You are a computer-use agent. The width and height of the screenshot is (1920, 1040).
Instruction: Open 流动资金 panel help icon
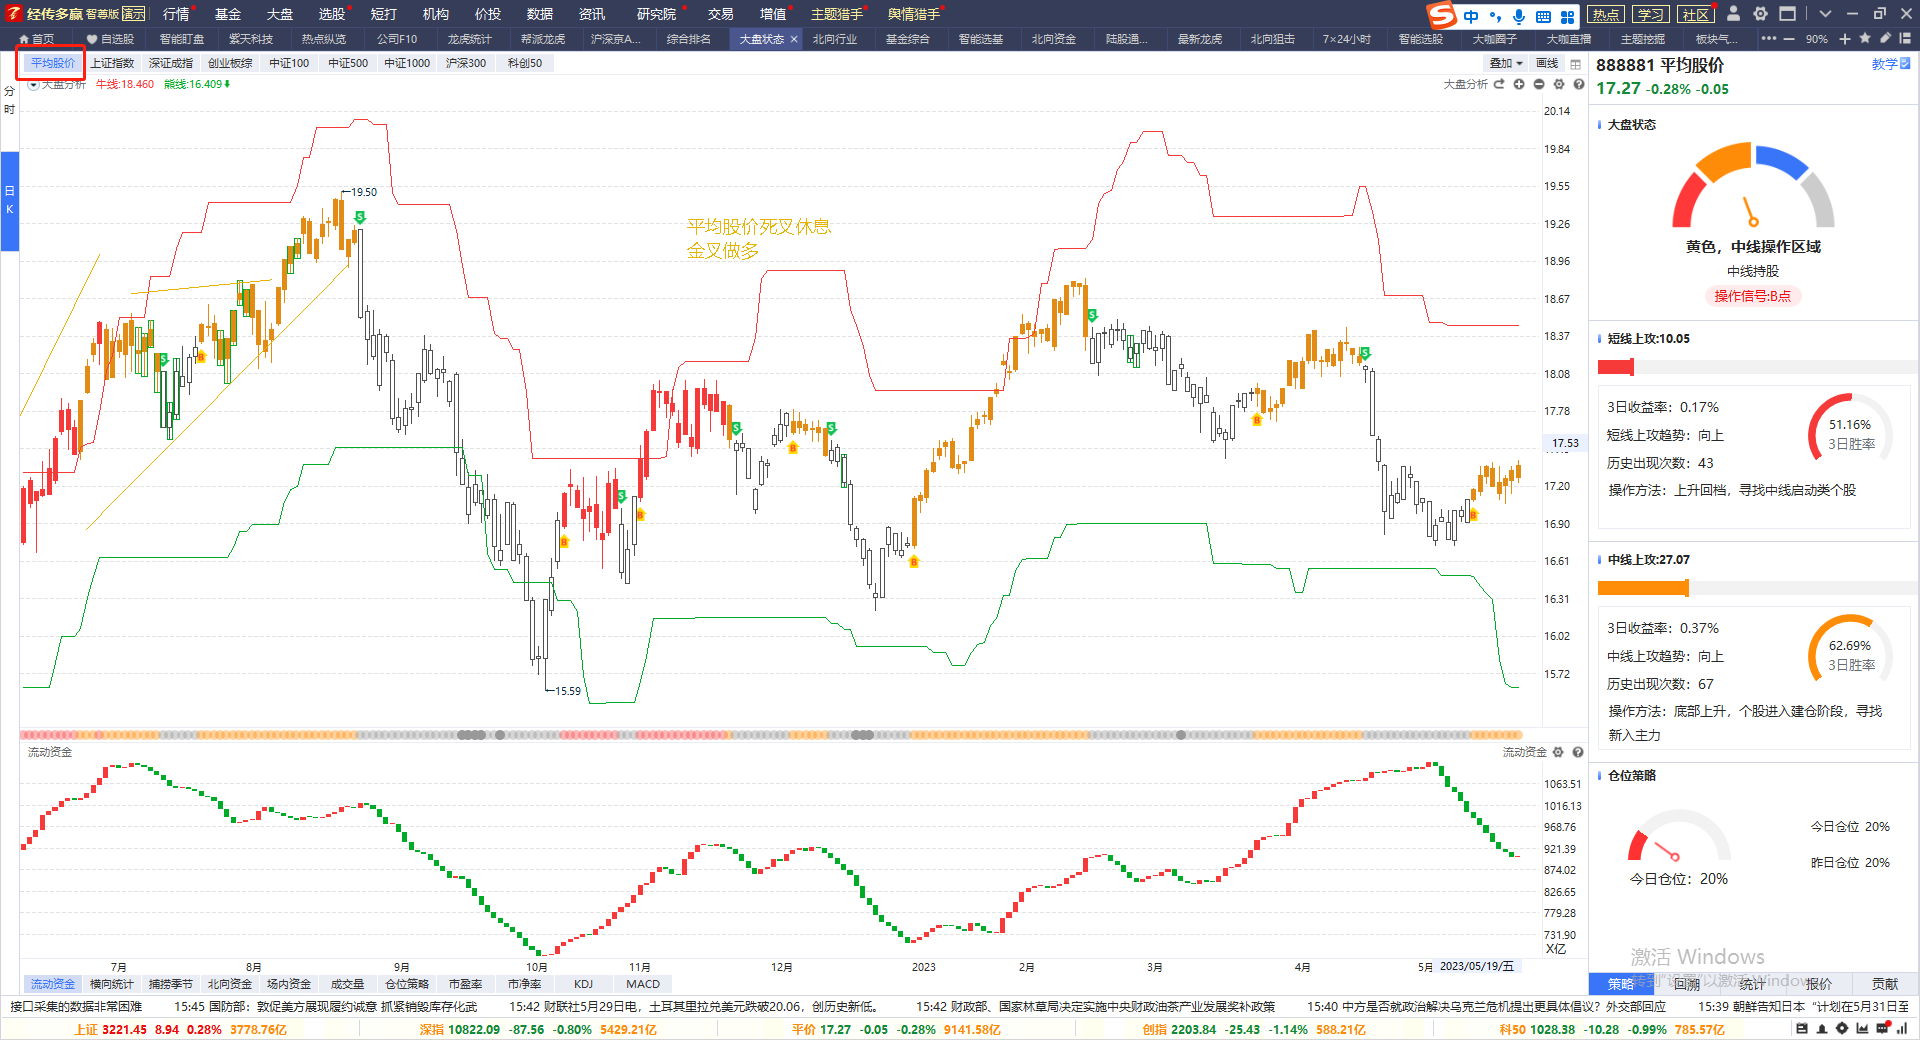(1578, 752)
